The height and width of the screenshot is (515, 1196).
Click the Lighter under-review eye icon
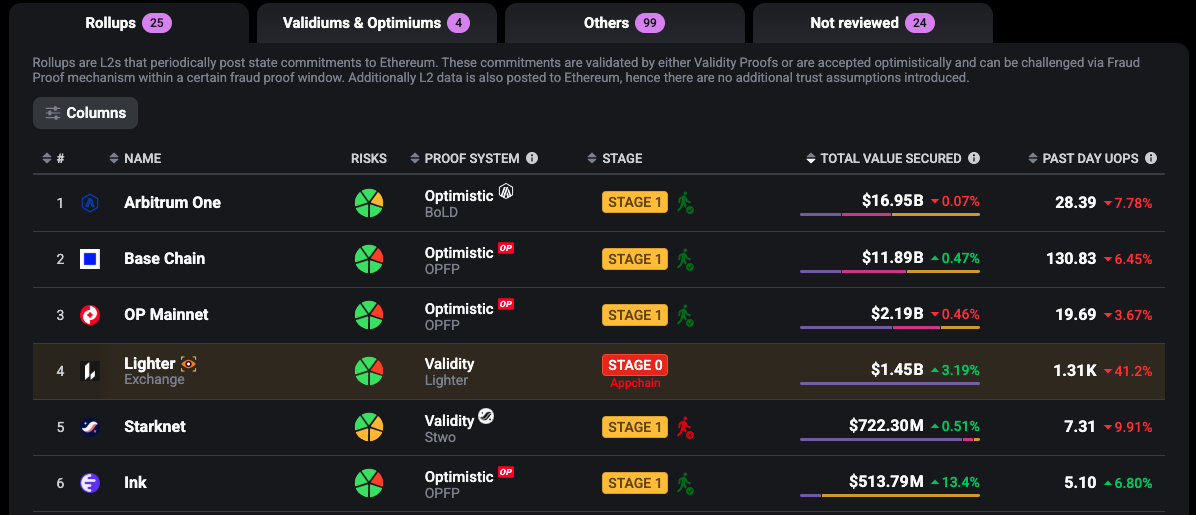188,364
